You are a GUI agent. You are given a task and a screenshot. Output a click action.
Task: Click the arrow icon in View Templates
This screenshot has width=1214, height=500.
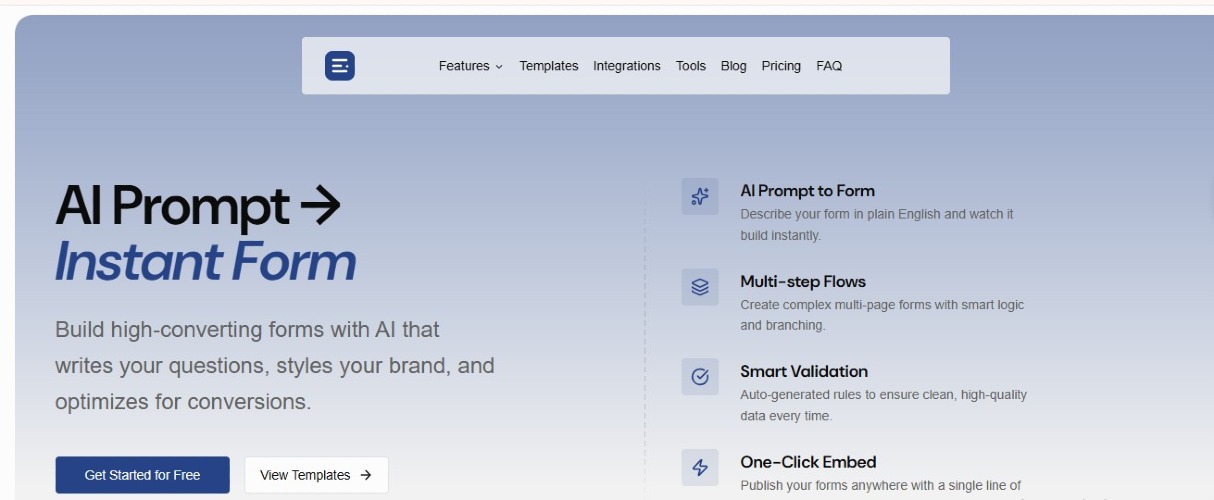[366, 475]
